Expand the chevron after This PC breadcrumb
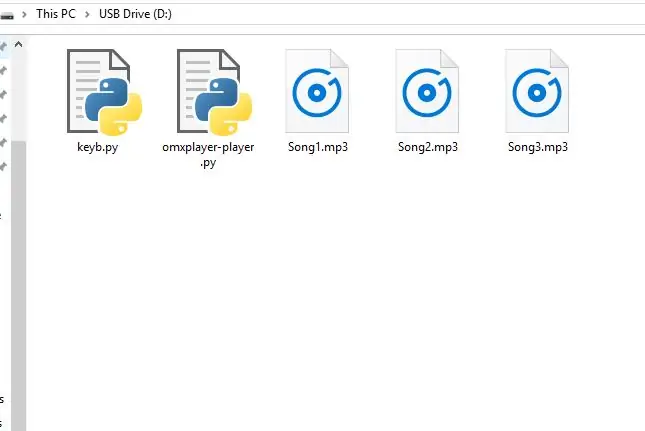The height and width of the screenshot is (431, 645). [87, 14]
